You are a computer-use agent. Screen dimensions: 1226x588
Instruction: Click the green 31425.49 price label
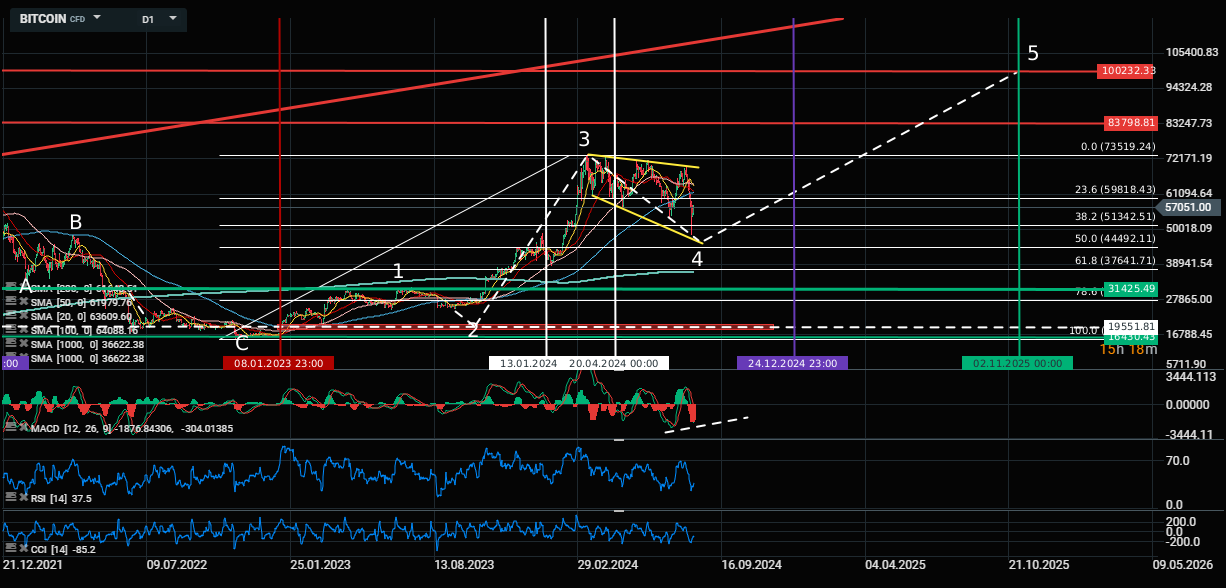(1130, 289)
